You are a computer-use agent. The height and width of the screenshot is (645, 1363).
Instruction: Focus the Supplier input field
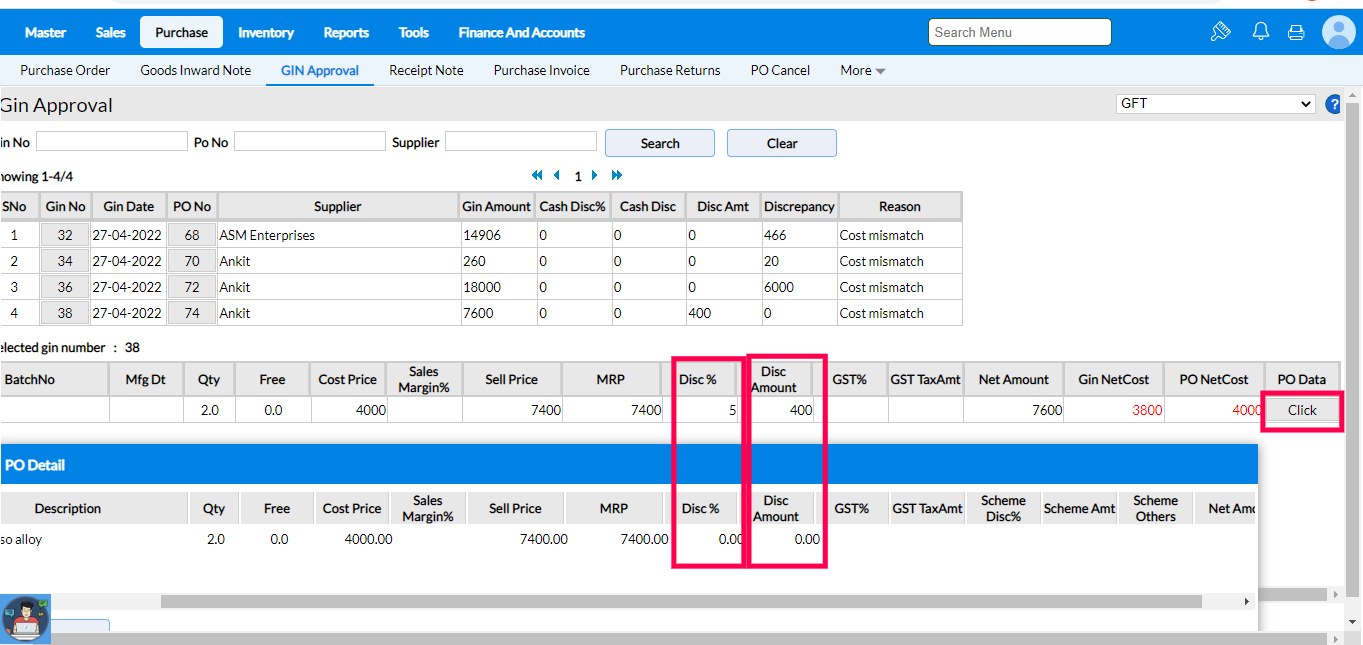pyautogui.click(x=521, y=142)
